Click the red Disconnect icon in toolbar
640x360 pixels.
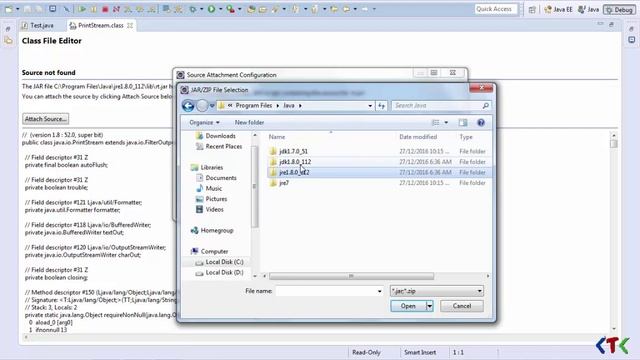[x=116, y=9]
